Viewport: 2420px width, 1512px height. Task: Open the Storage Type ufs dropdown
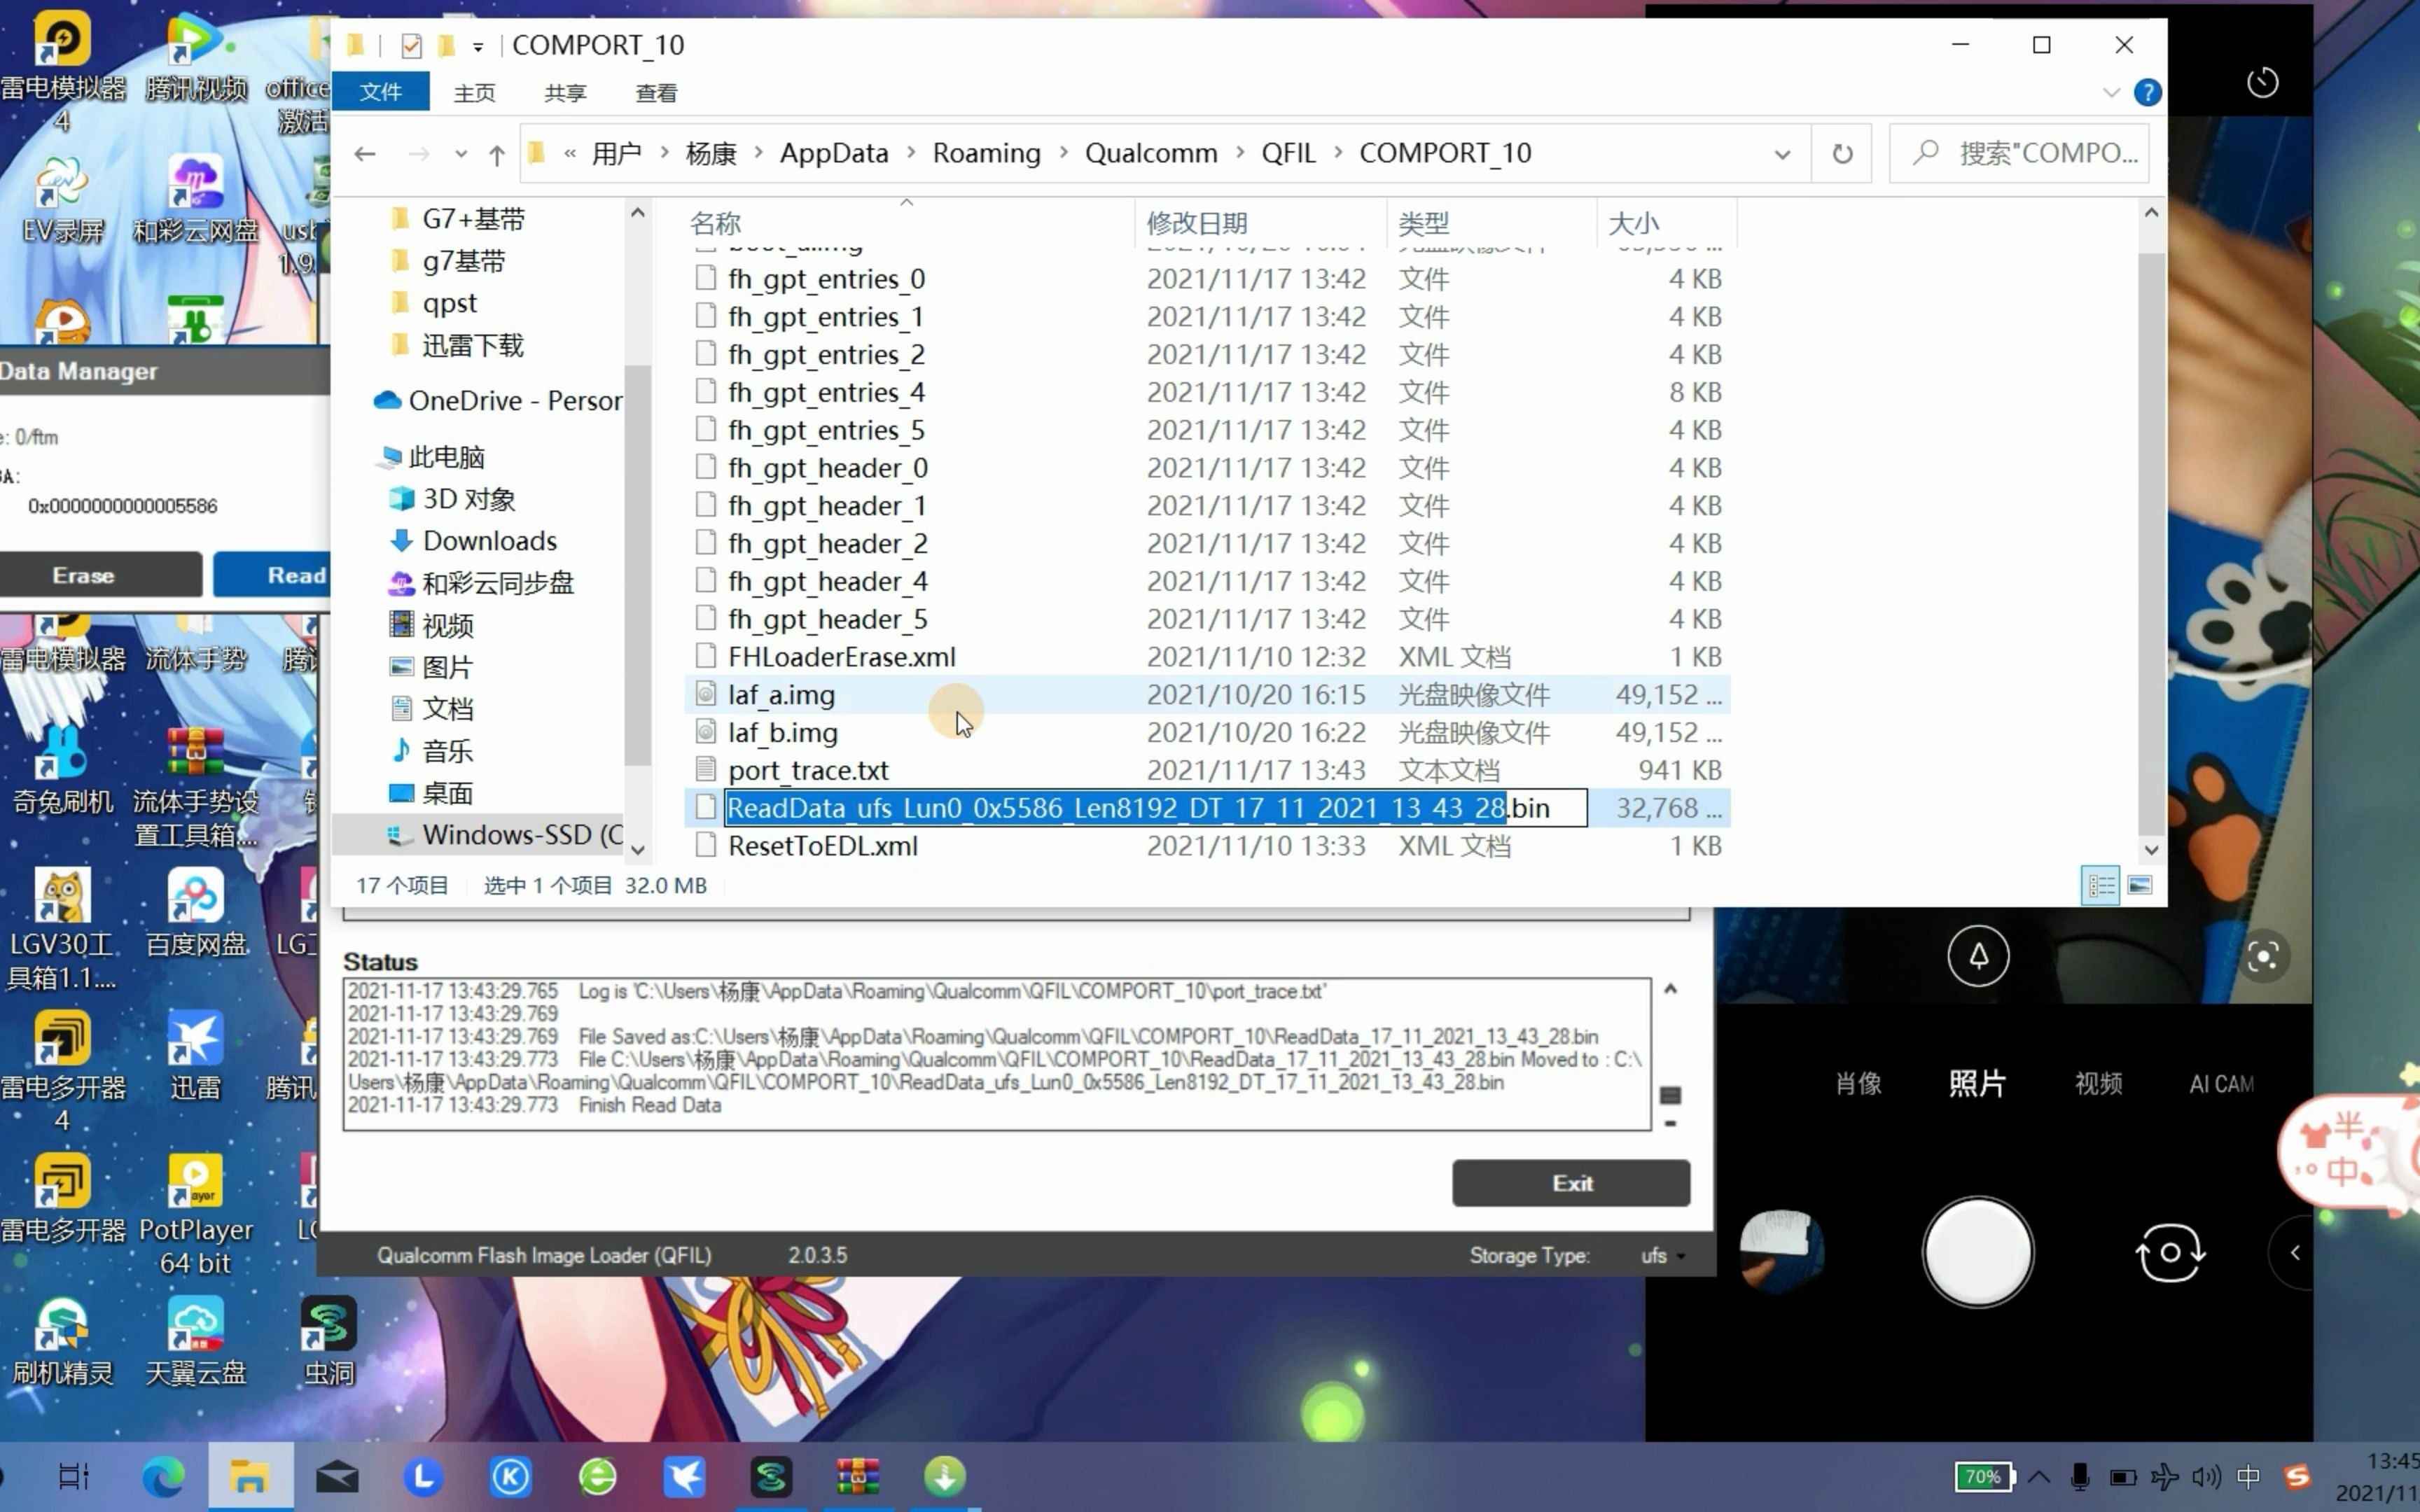pos(1664,1256)
